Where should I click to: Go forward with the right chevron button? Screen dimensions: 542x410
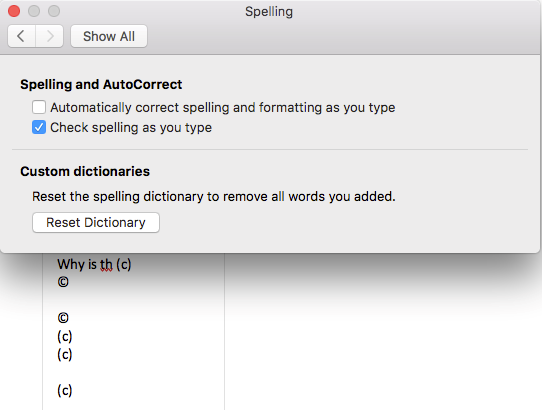(x=49, y=36)
